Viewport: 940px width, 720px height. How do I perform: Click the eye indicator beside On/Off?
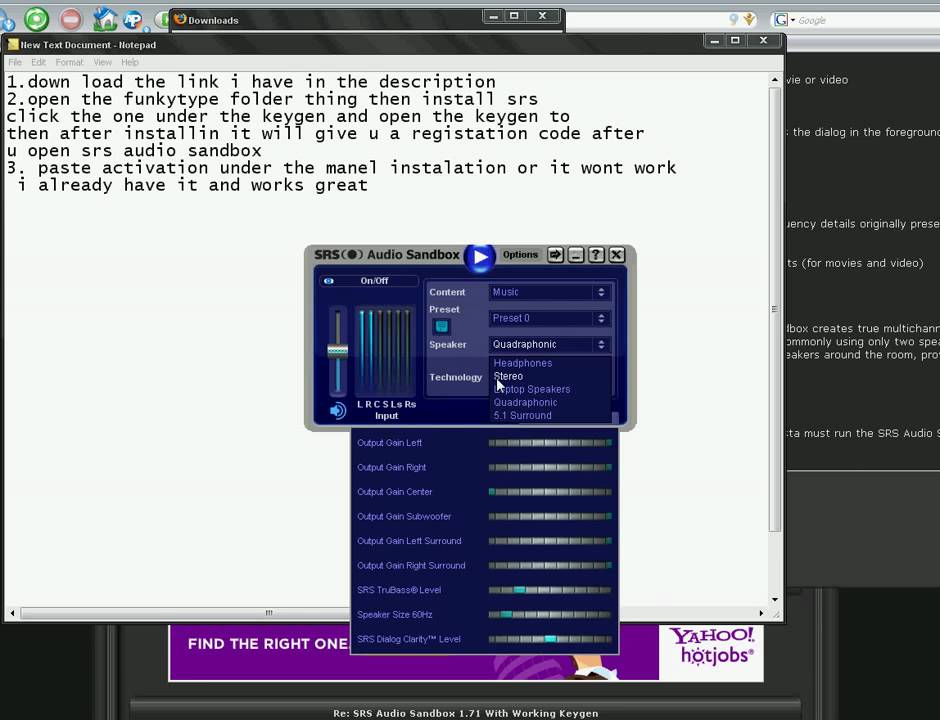click(329, 281)
